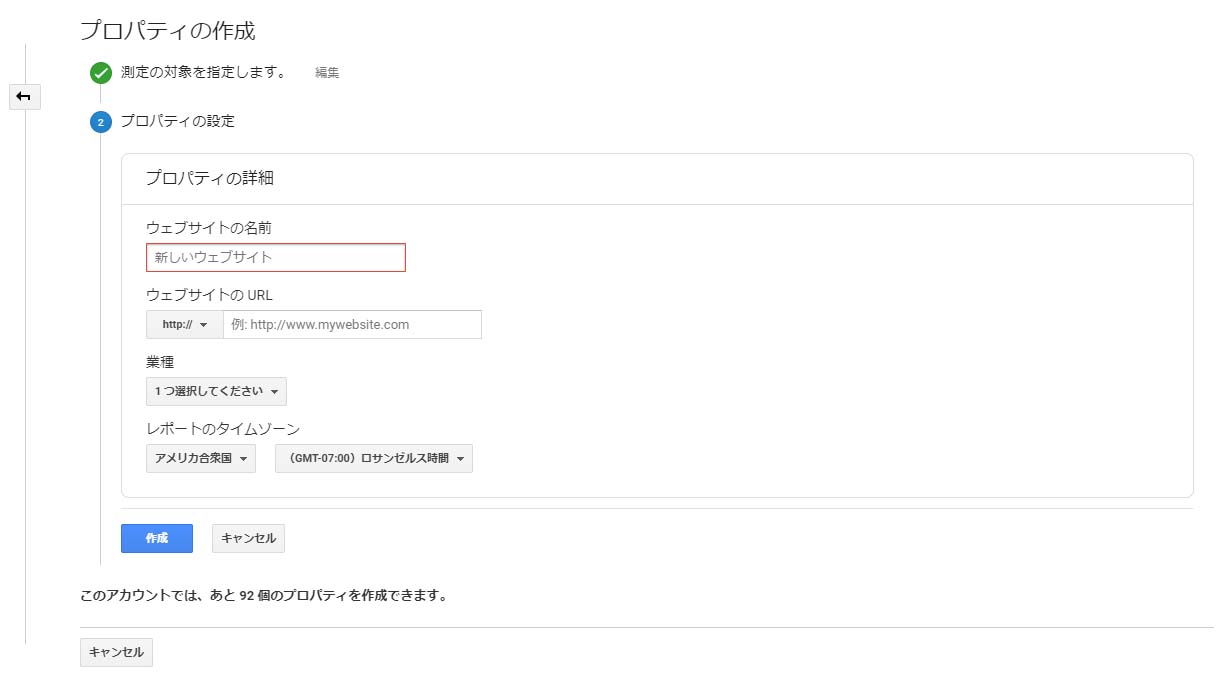The image size is (1220, 682).
Task: Click the 業種 field label
Action: pyautogui.click(x=160, y=362)
